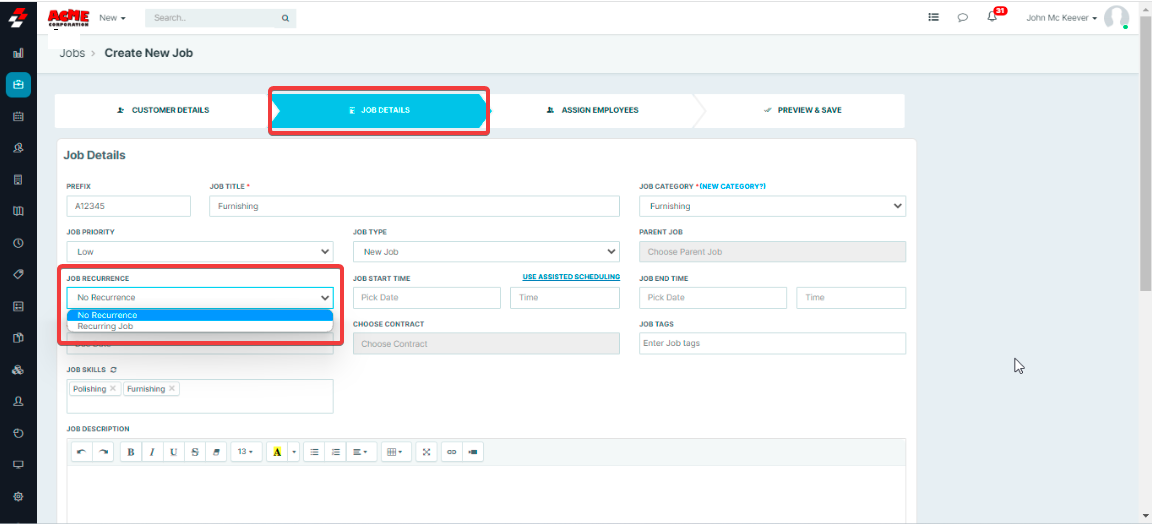Screen dimensions: 1152x524
Task: Click the Prefix field
Action: (129, 207)
